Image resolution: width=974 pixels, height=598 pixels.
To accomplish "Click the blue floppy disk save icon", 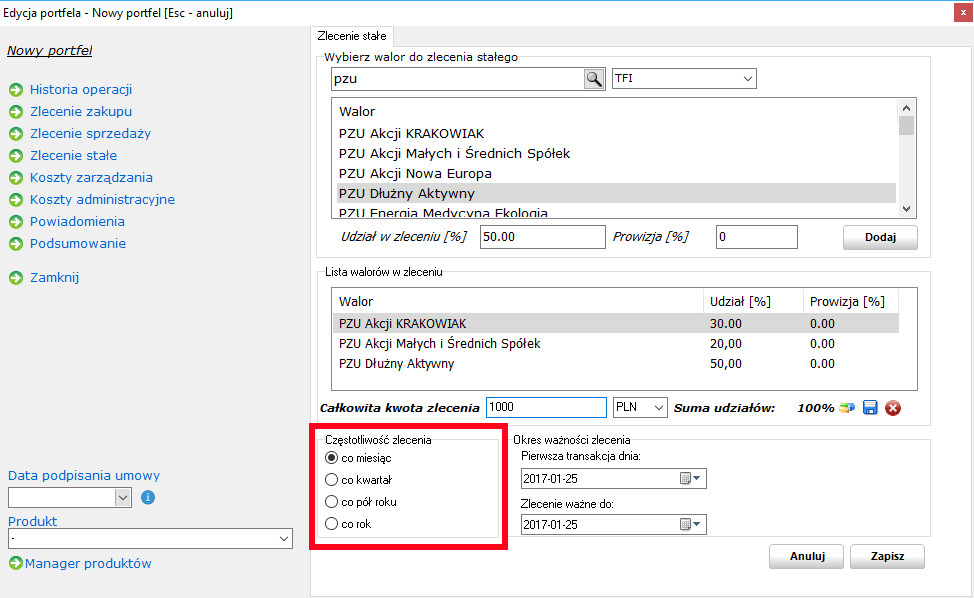I will click(x=870, y=407).
